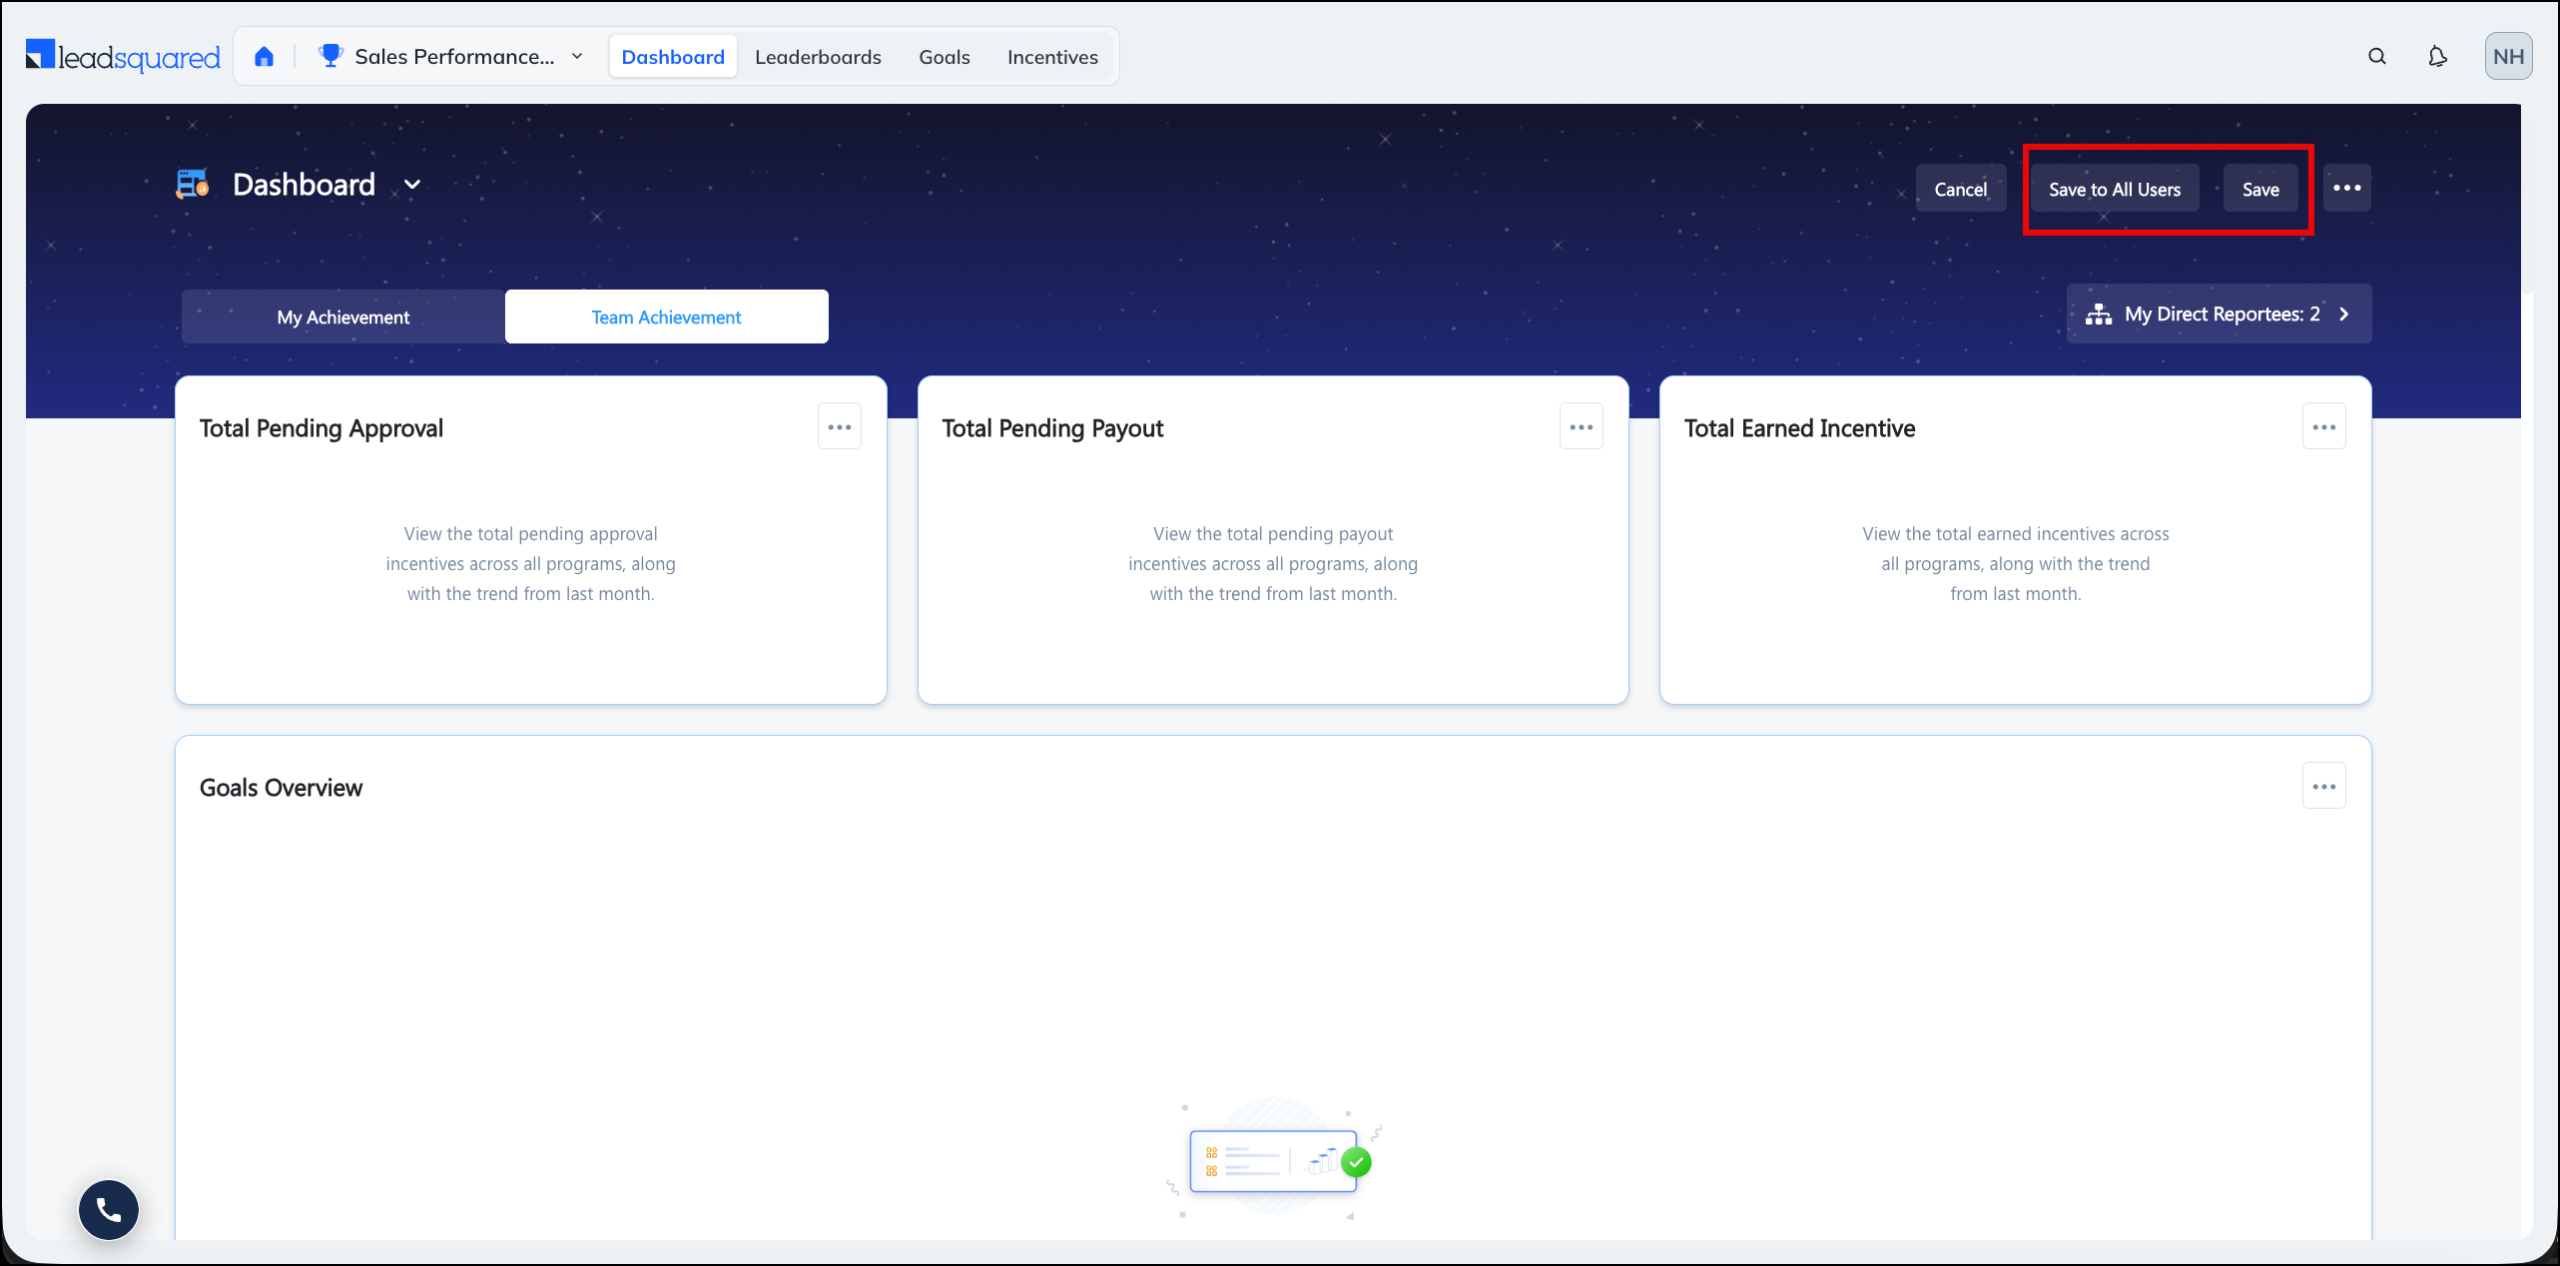Image resolution: width=2560 pixels, height=1266 pixels.
Task: Open Total Pending Approval card options
Action: [839, 427]
